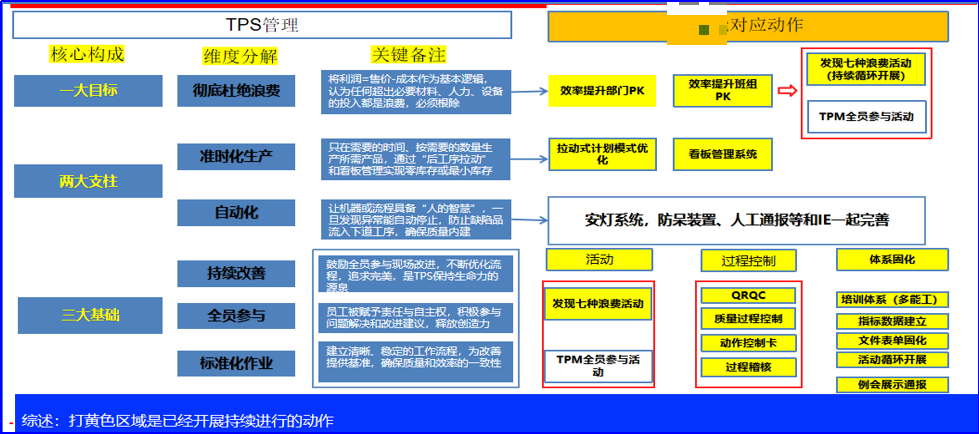Select the 对应动作 orange header bar

coord(747,26)
